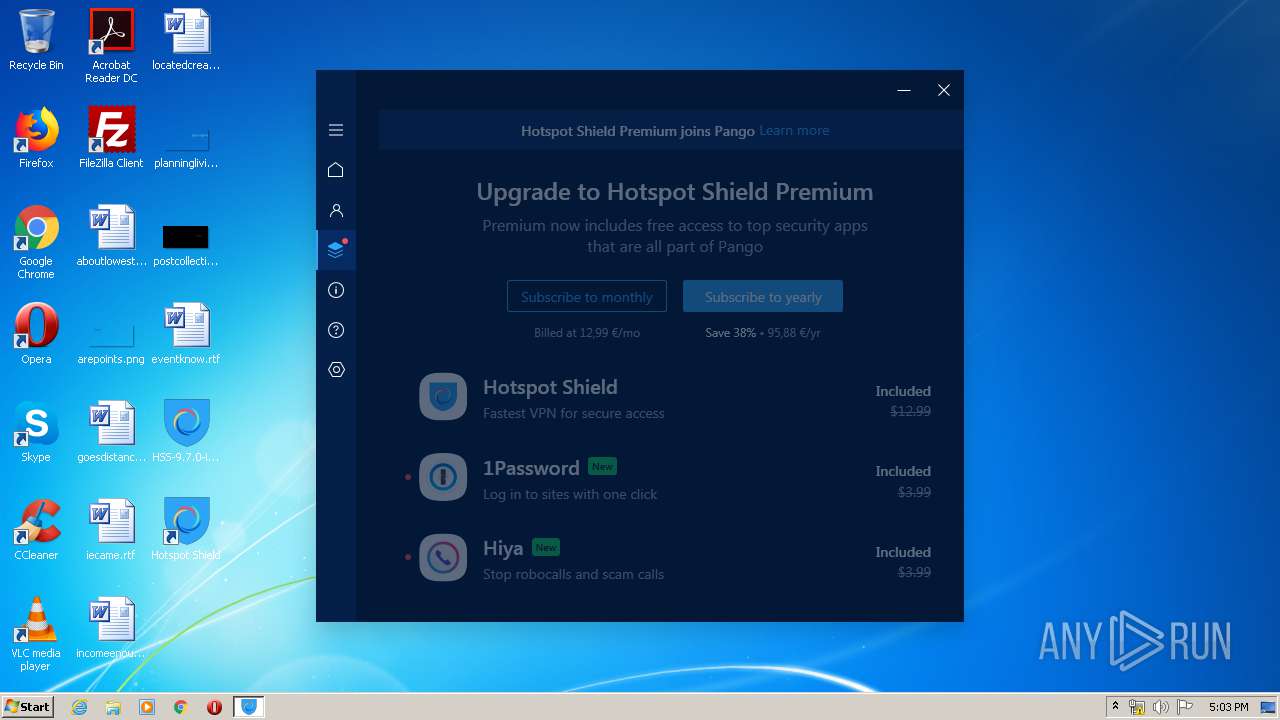This screenshot has height=720, width=1280.
Task: Click the New badge next to Hiya
Action: pos(546,547)
